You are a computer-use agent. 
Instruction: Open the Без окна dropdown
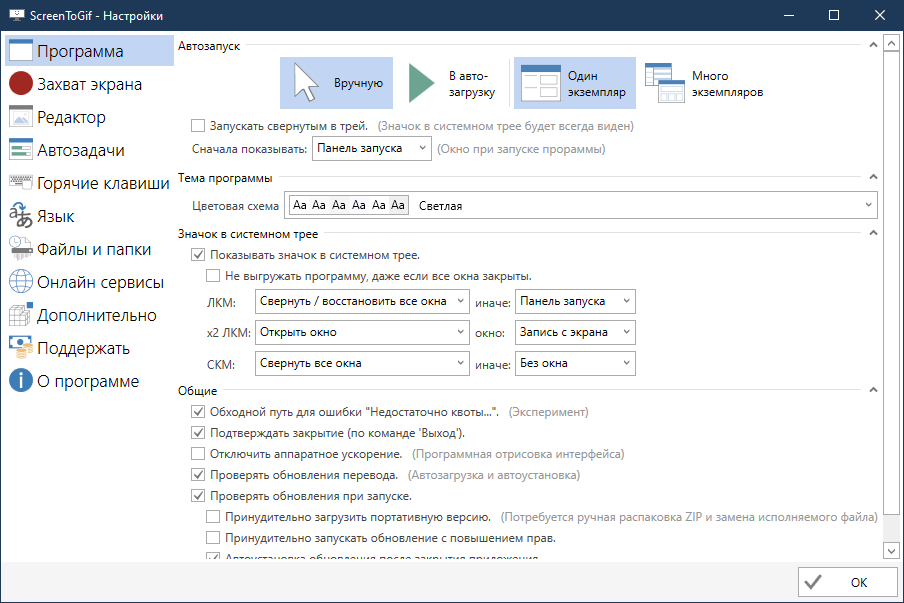pos(575,363)
